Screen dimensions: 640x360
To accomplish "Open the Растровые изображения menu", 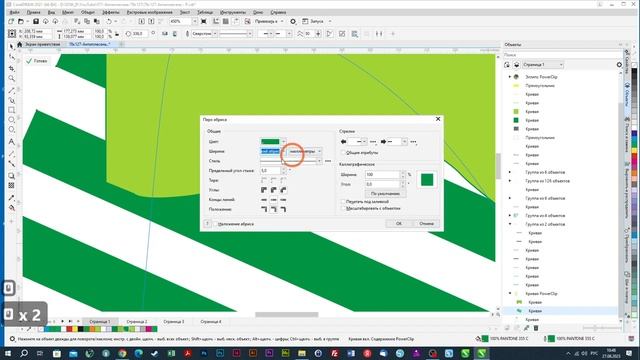I will [x=149, y=12].
